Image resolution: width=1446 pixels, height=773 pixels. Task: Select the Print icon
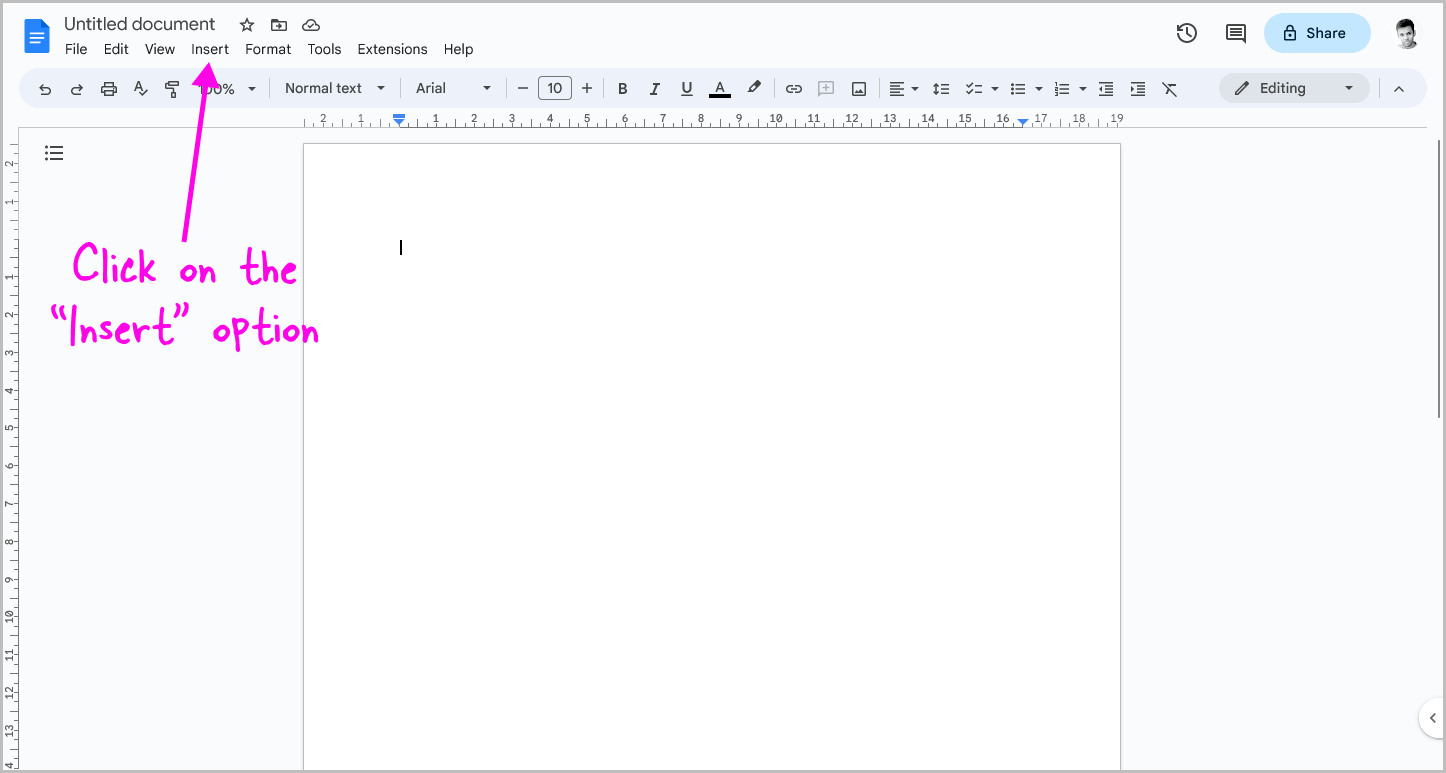click(108, 88)
